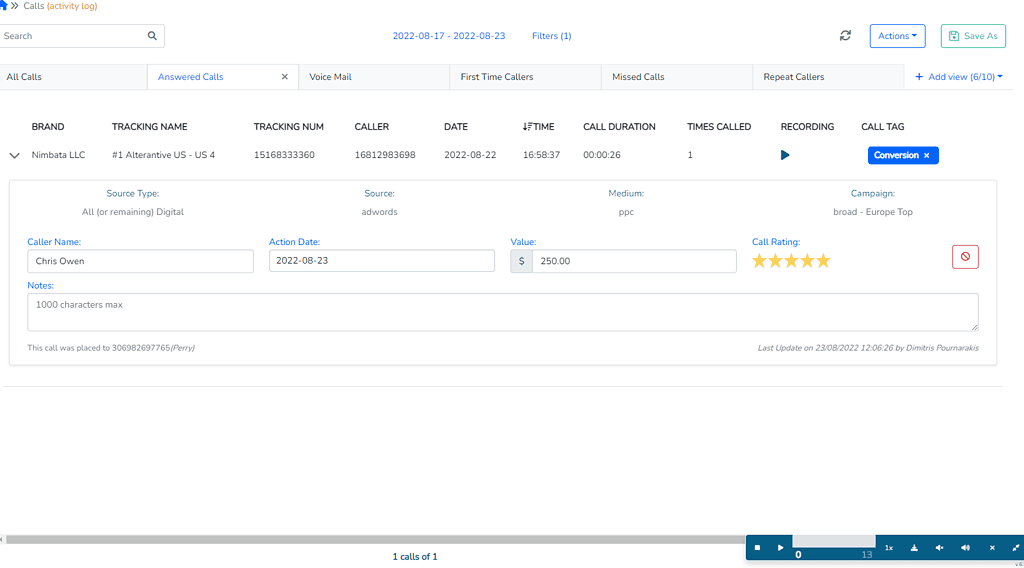Click the CALL TAG column header
Image resolution: width=1024 pixels, height=568 pixels.
(x=882, y=127)
